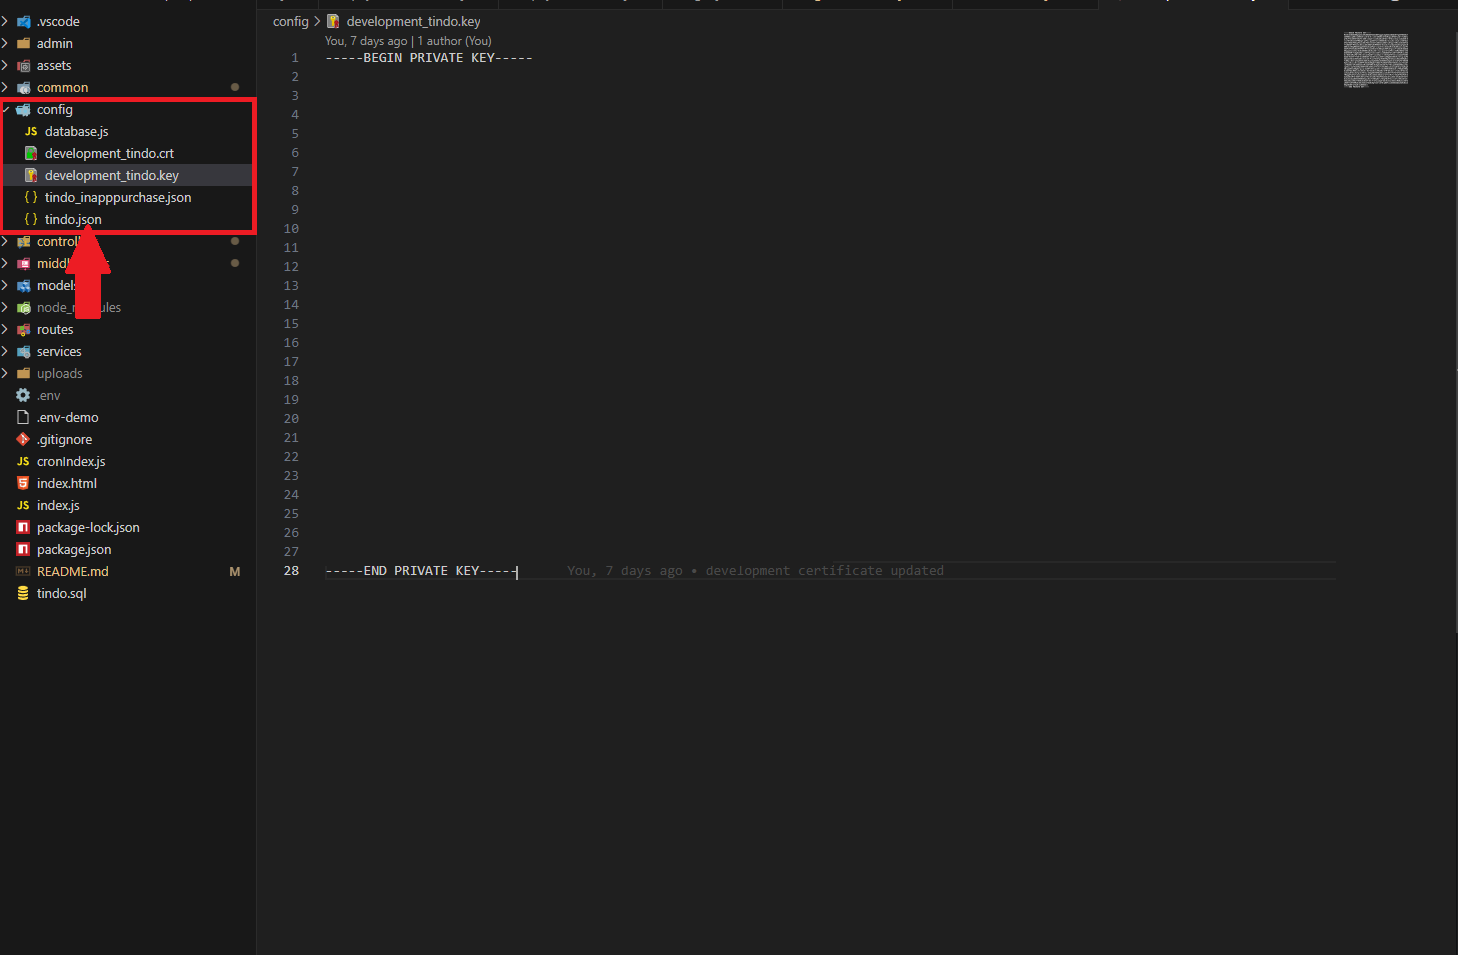The height and width of the screenshot is (955, 1458).
Task: Click line number 14 in the gutter
Action: 291,305
